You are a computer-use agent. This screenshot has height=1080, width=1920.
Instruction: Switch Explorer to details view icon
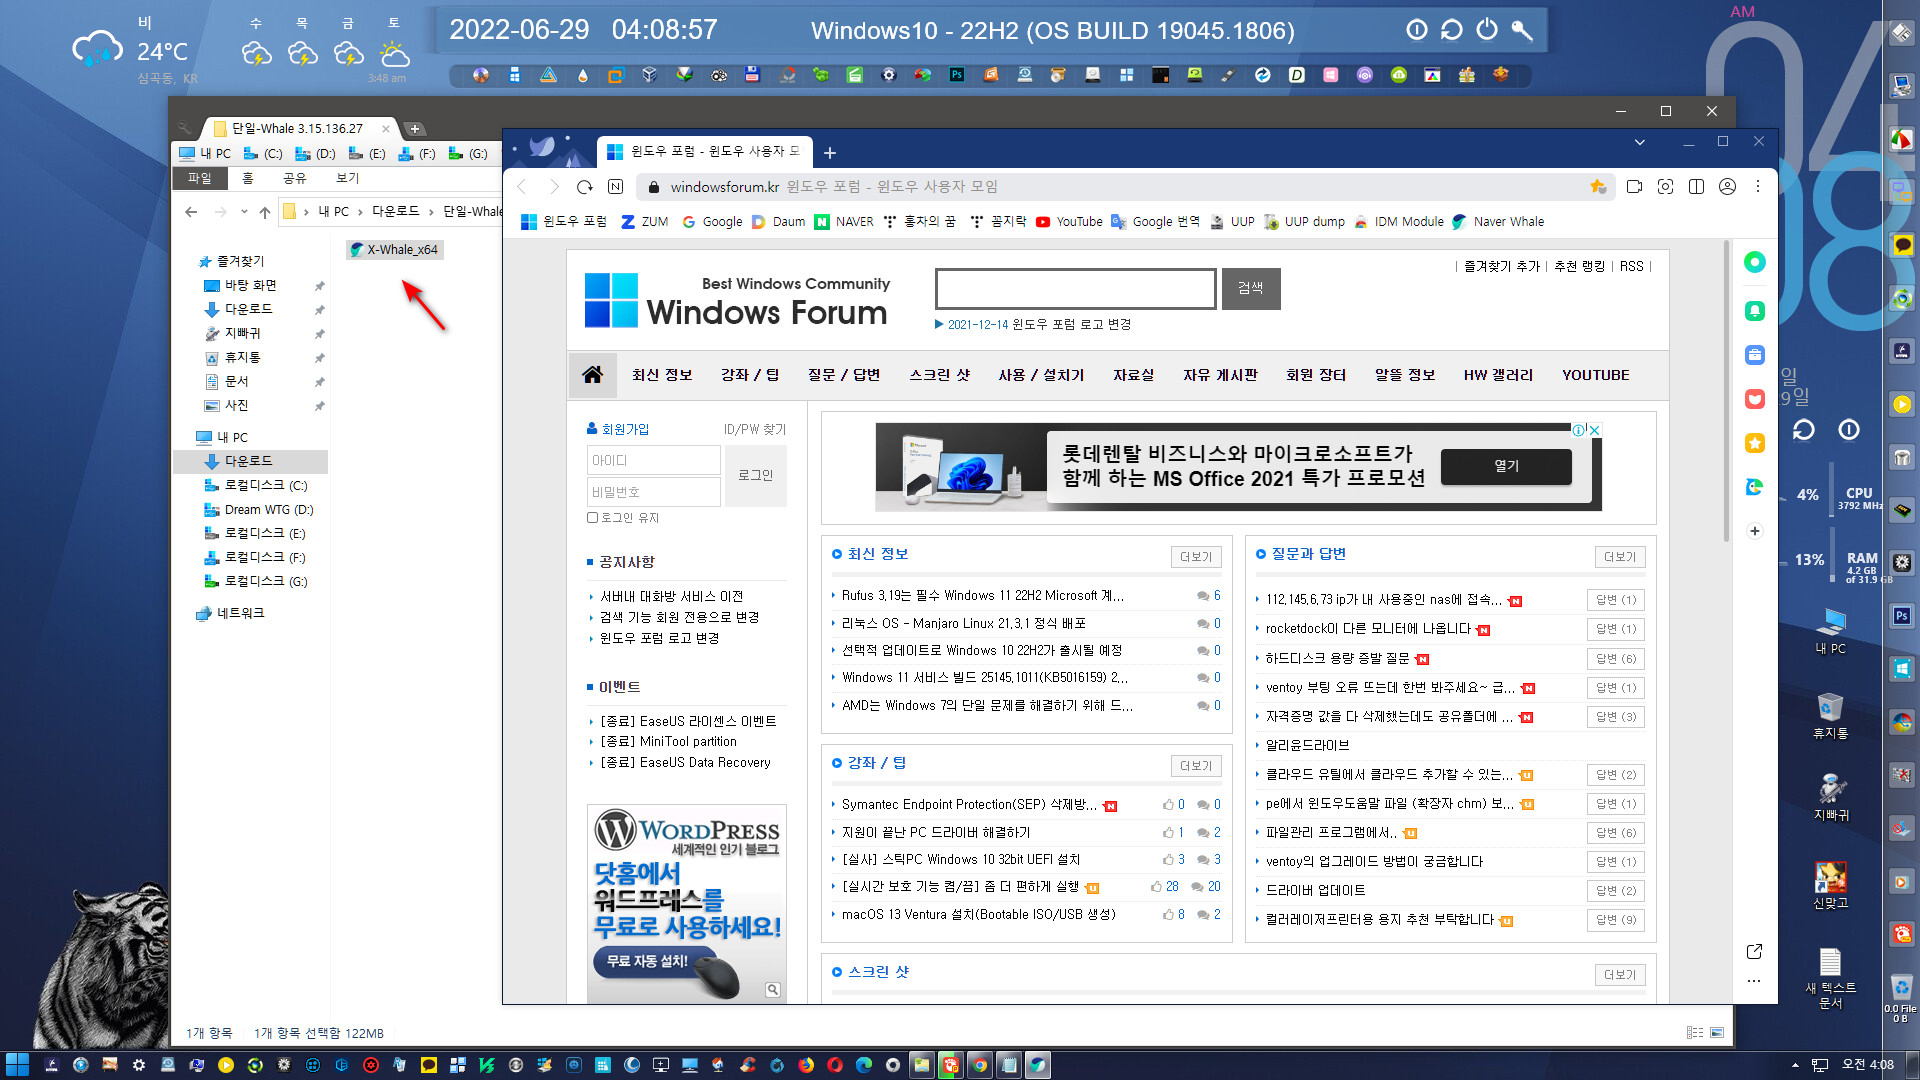(x=1694, y=1033)
